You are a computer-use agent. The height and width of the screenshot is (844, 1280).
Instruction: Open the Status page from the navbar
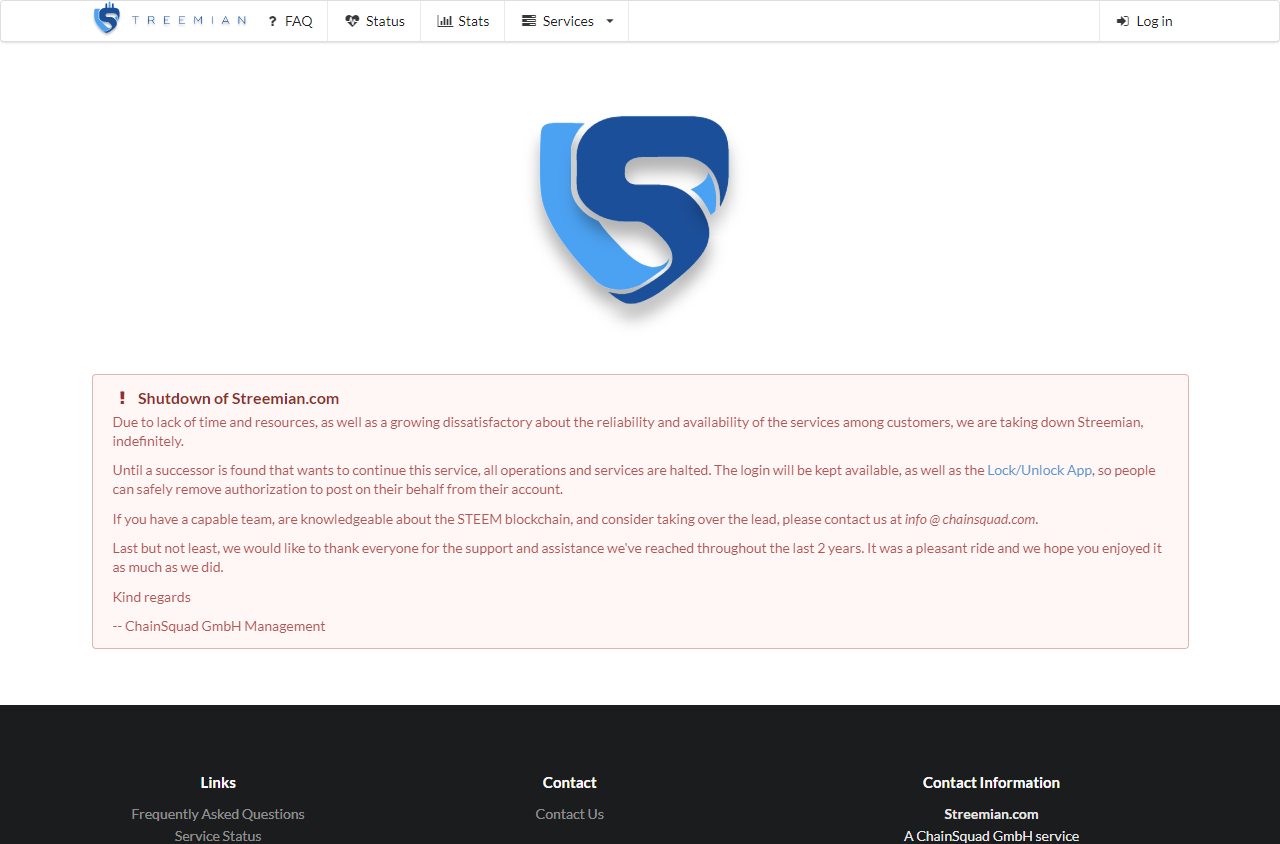(383, 20)
